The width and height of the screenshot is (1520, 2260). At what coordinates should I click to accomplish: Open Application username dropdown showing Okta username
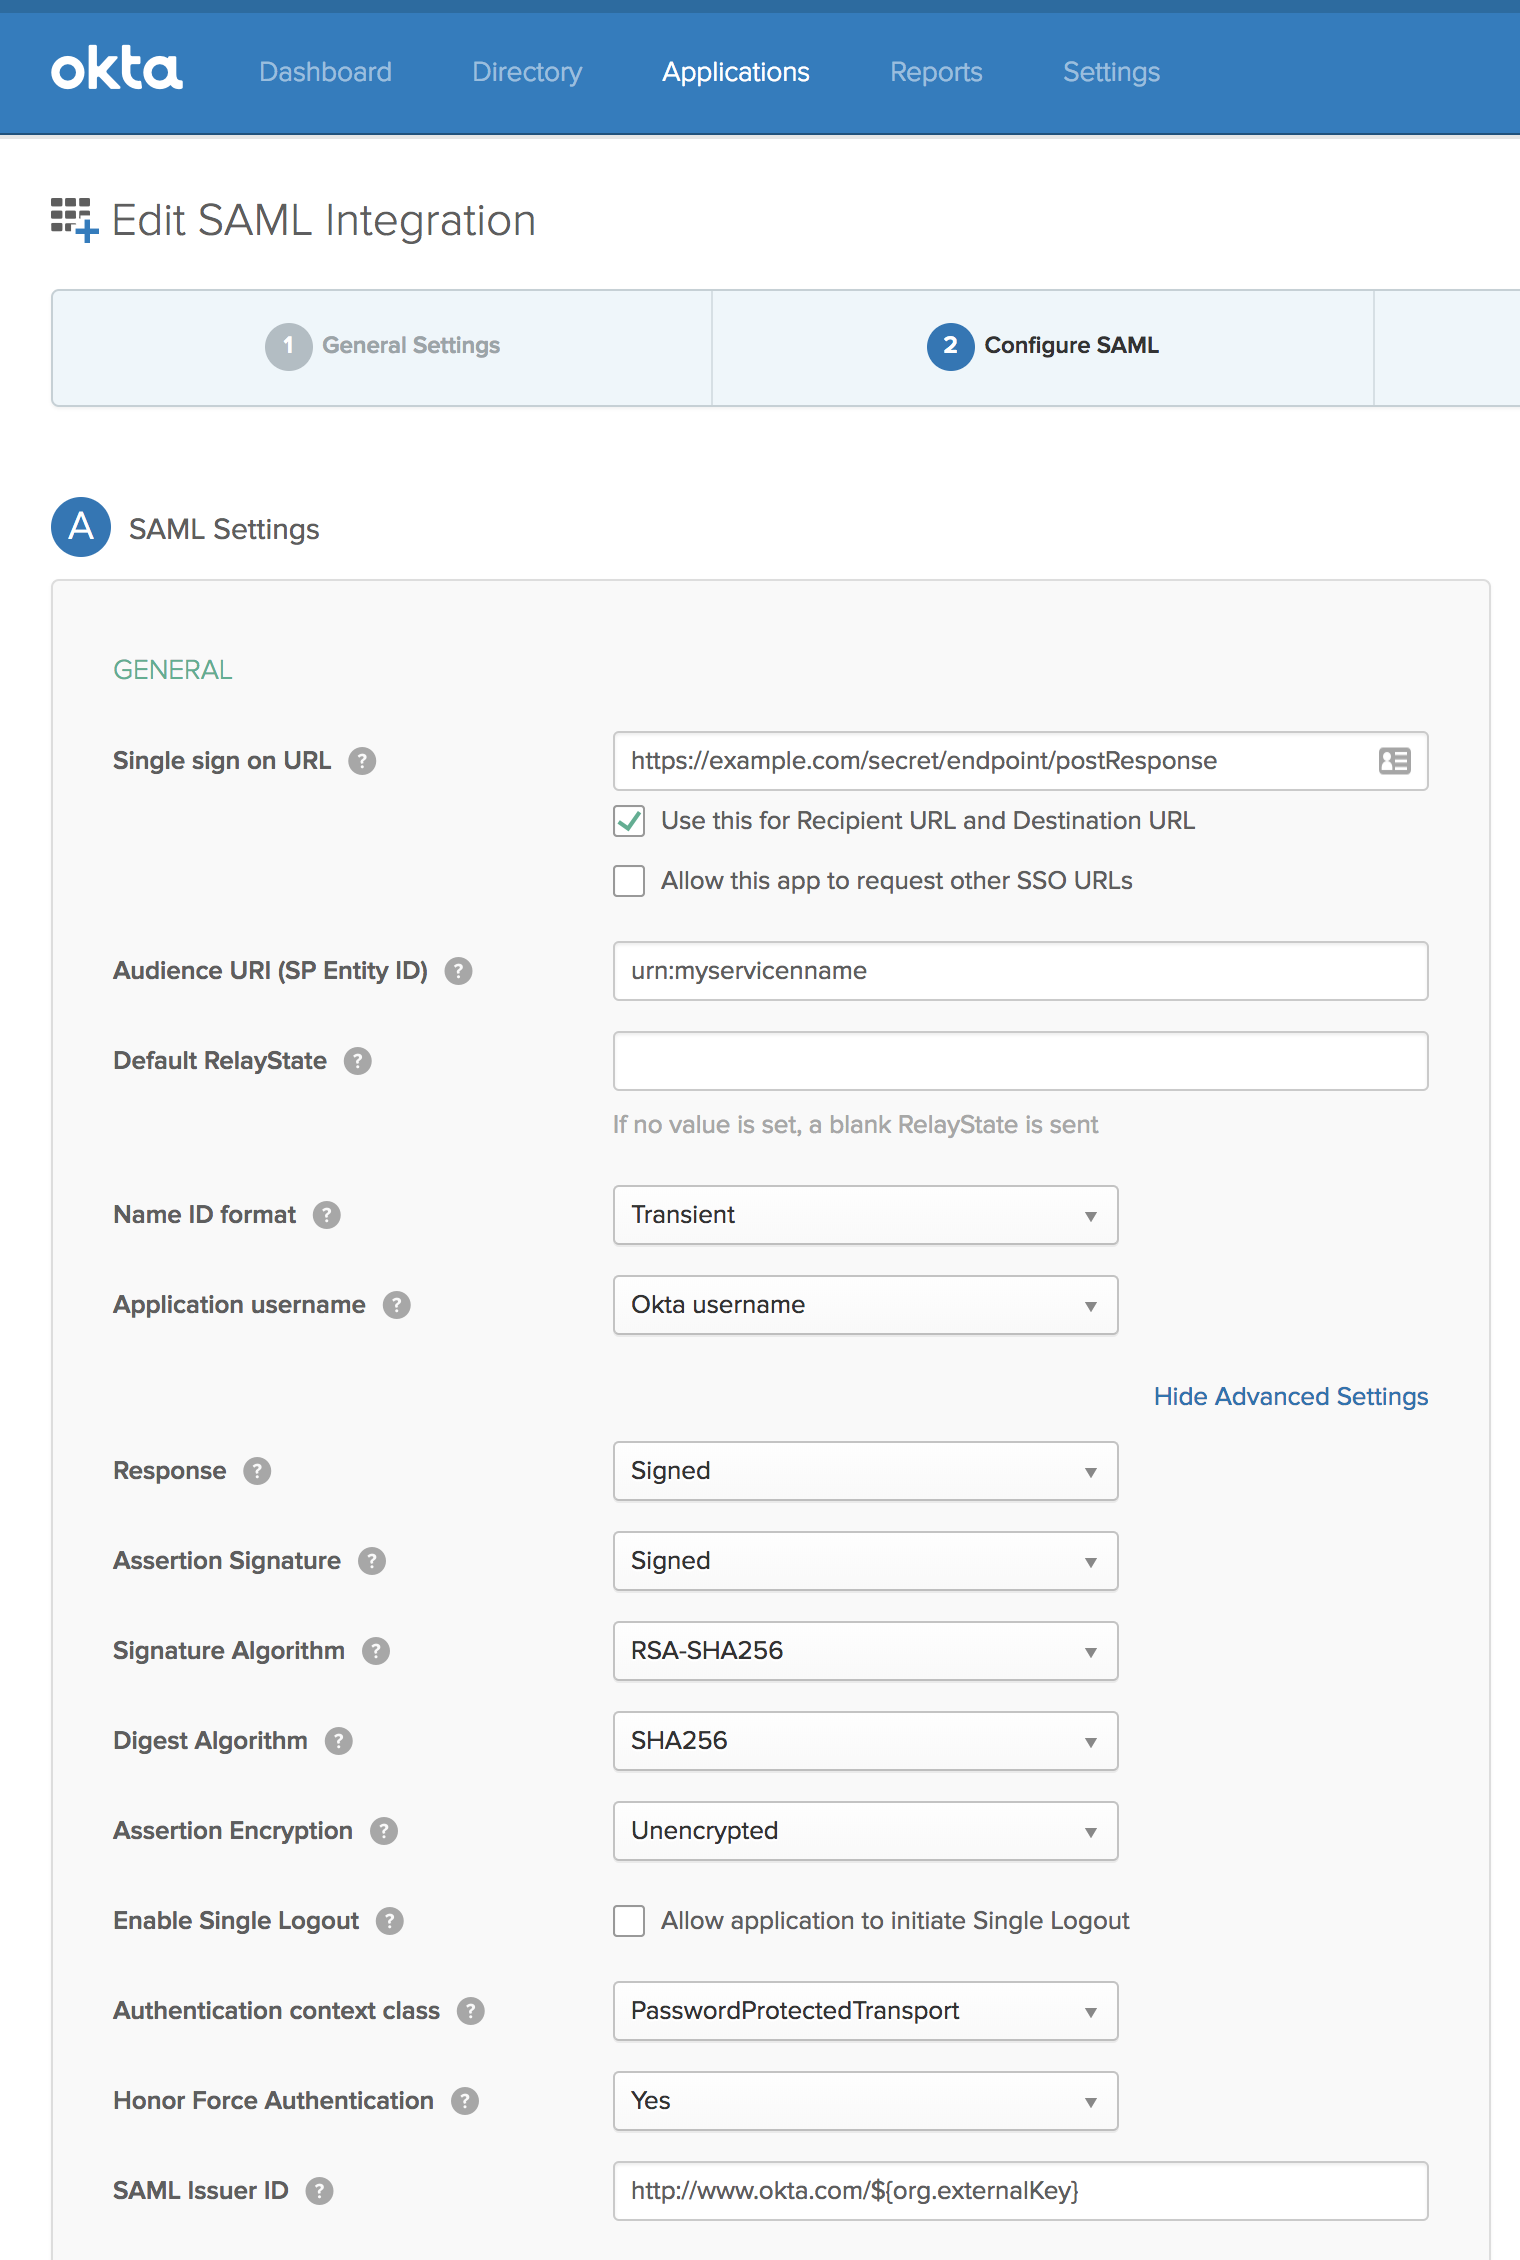pos(865,1305)
